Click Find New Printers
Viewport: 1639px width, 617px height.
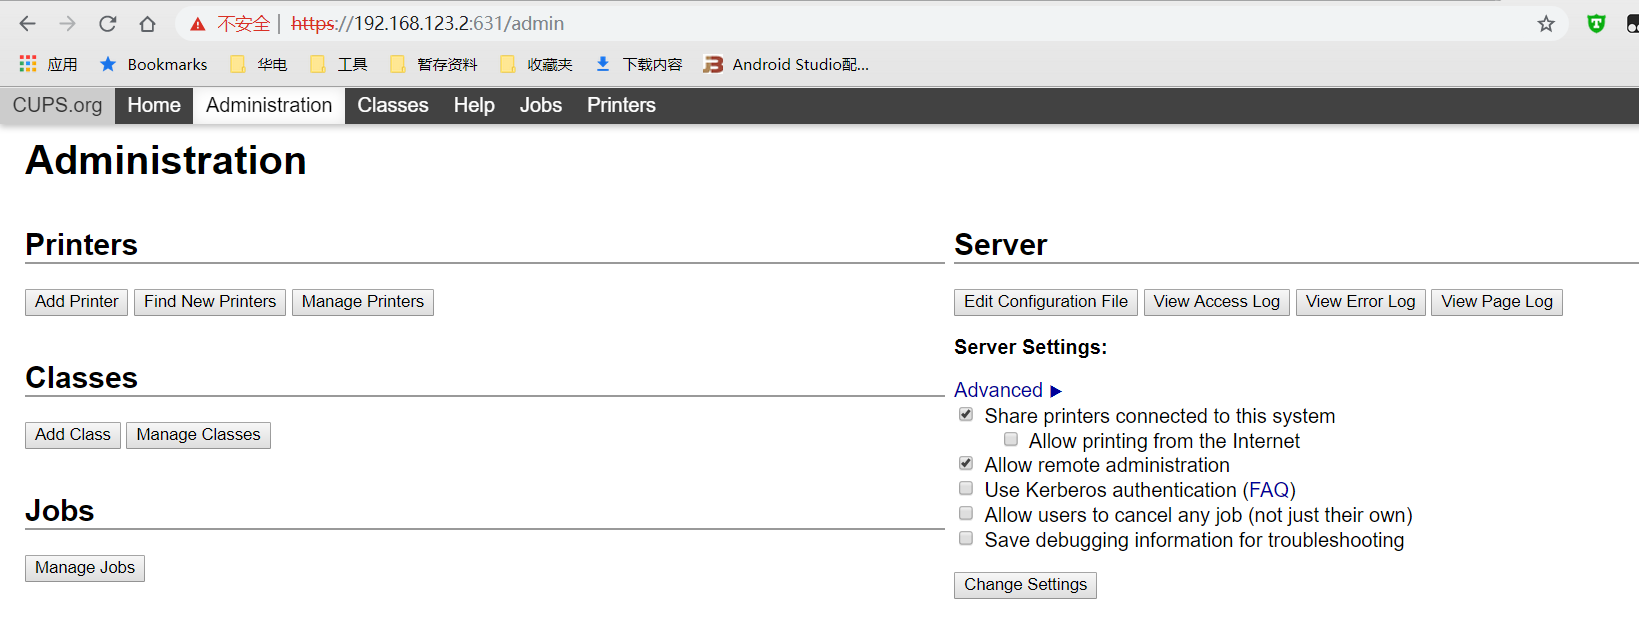[210, 302]
